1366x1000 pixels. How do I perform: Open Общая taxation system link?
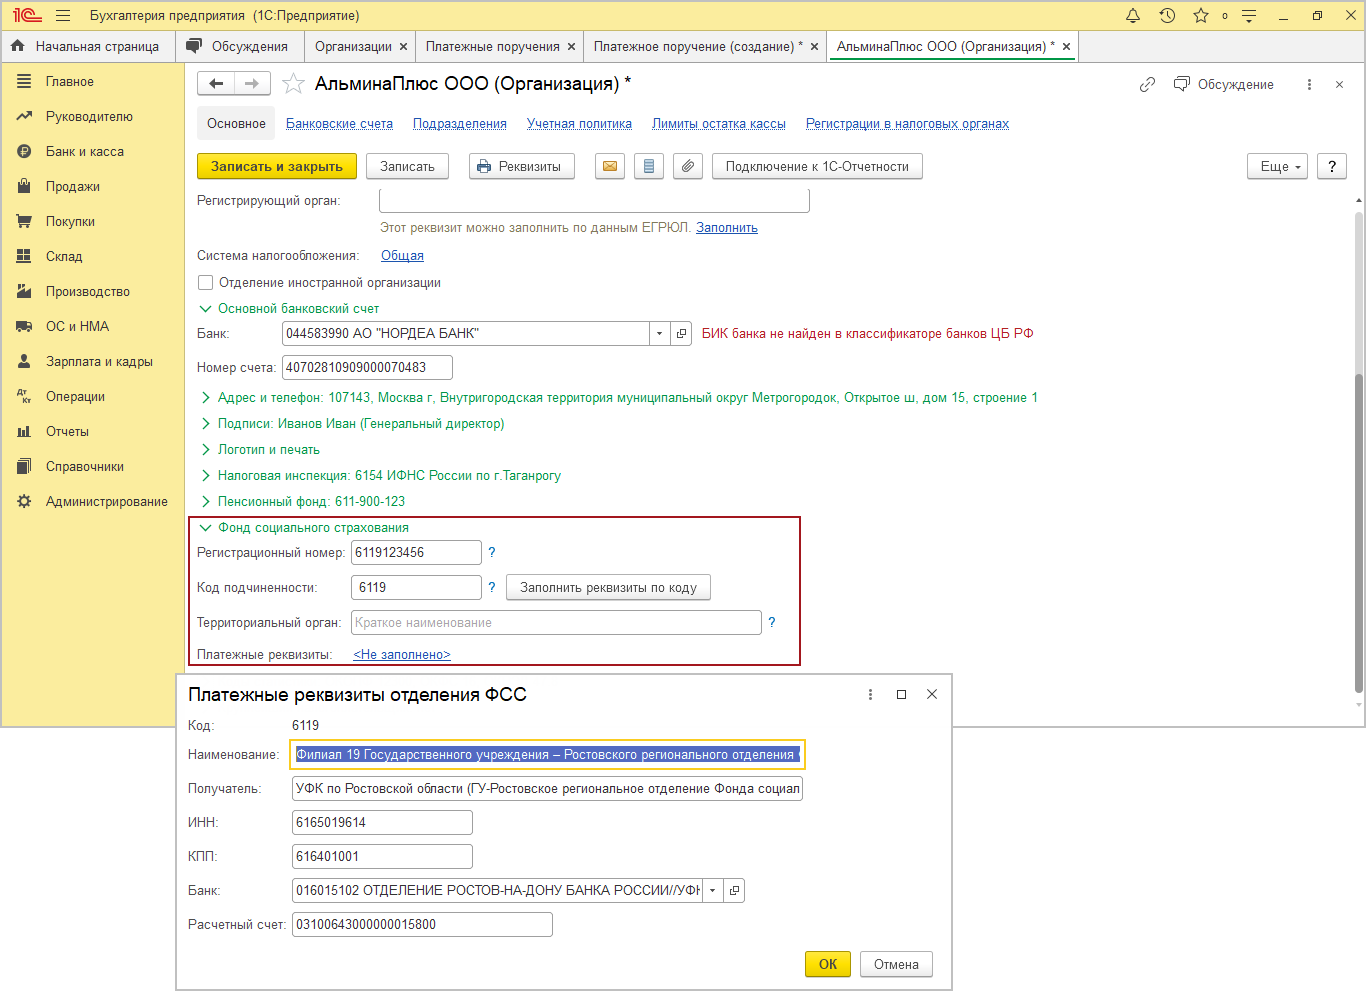402,256
